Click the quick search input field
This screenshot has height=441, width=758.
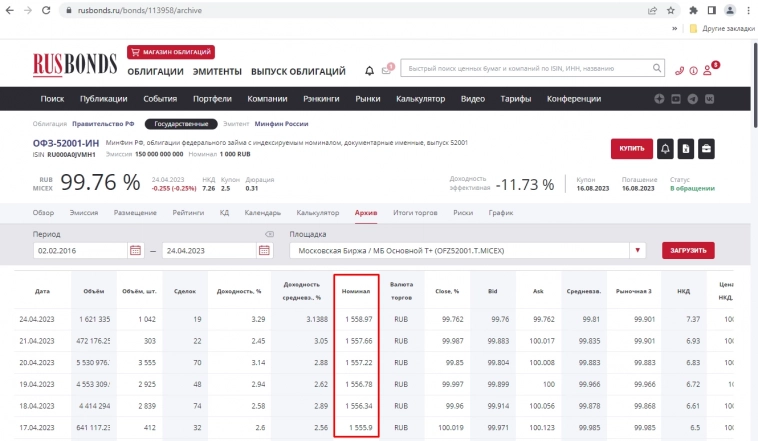point(520,70)
